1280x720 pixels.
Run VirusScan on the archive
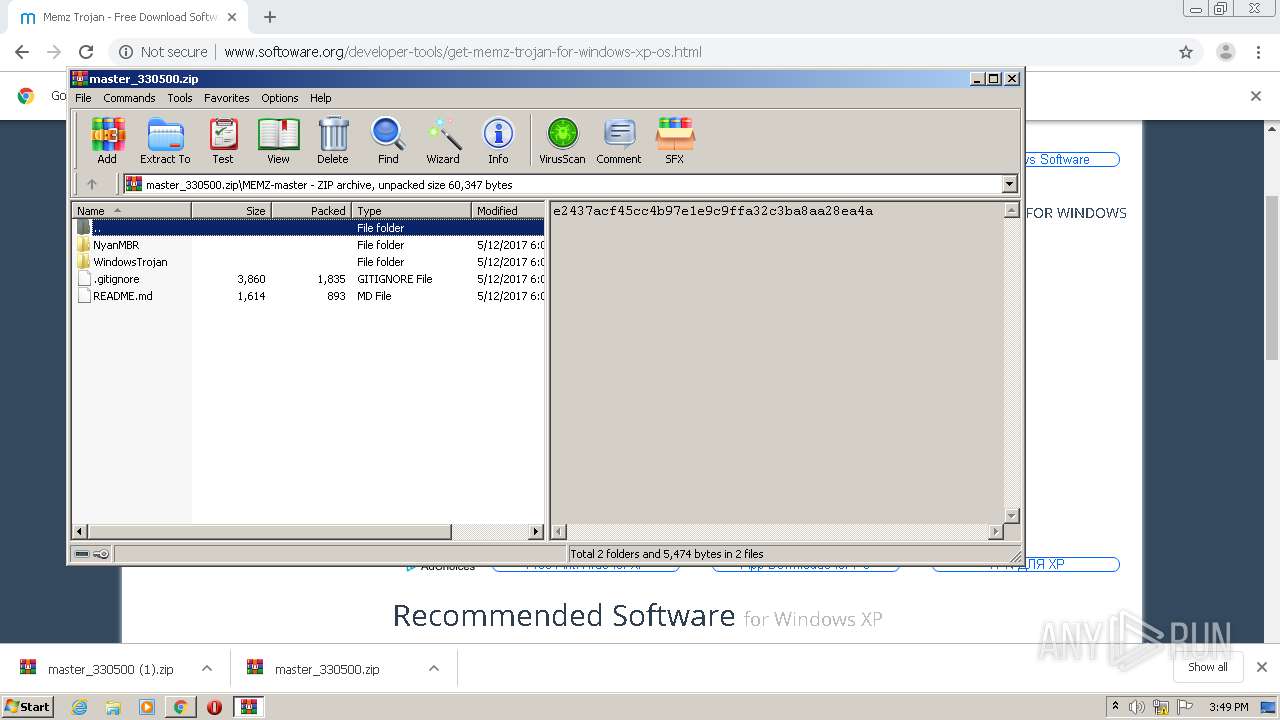562,140
